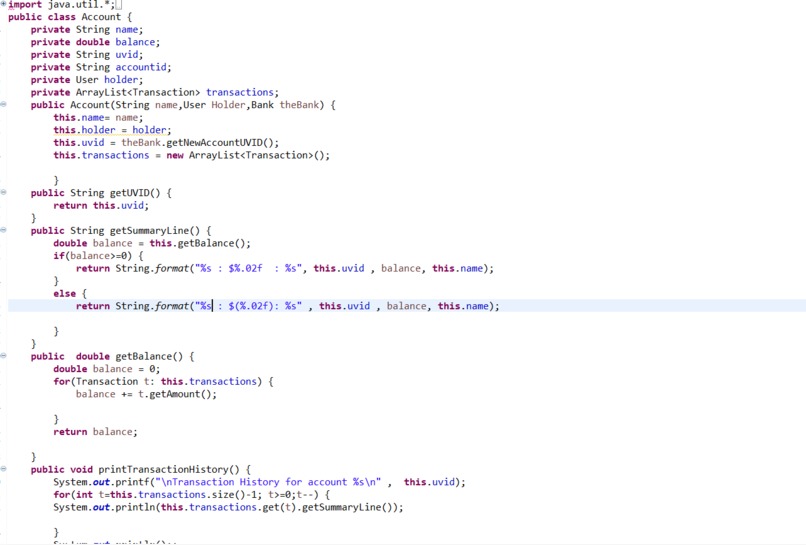Click the 'Transaction History for account' printf string
The height and width of the screenshot is (545, 806).
click(268, 482)
